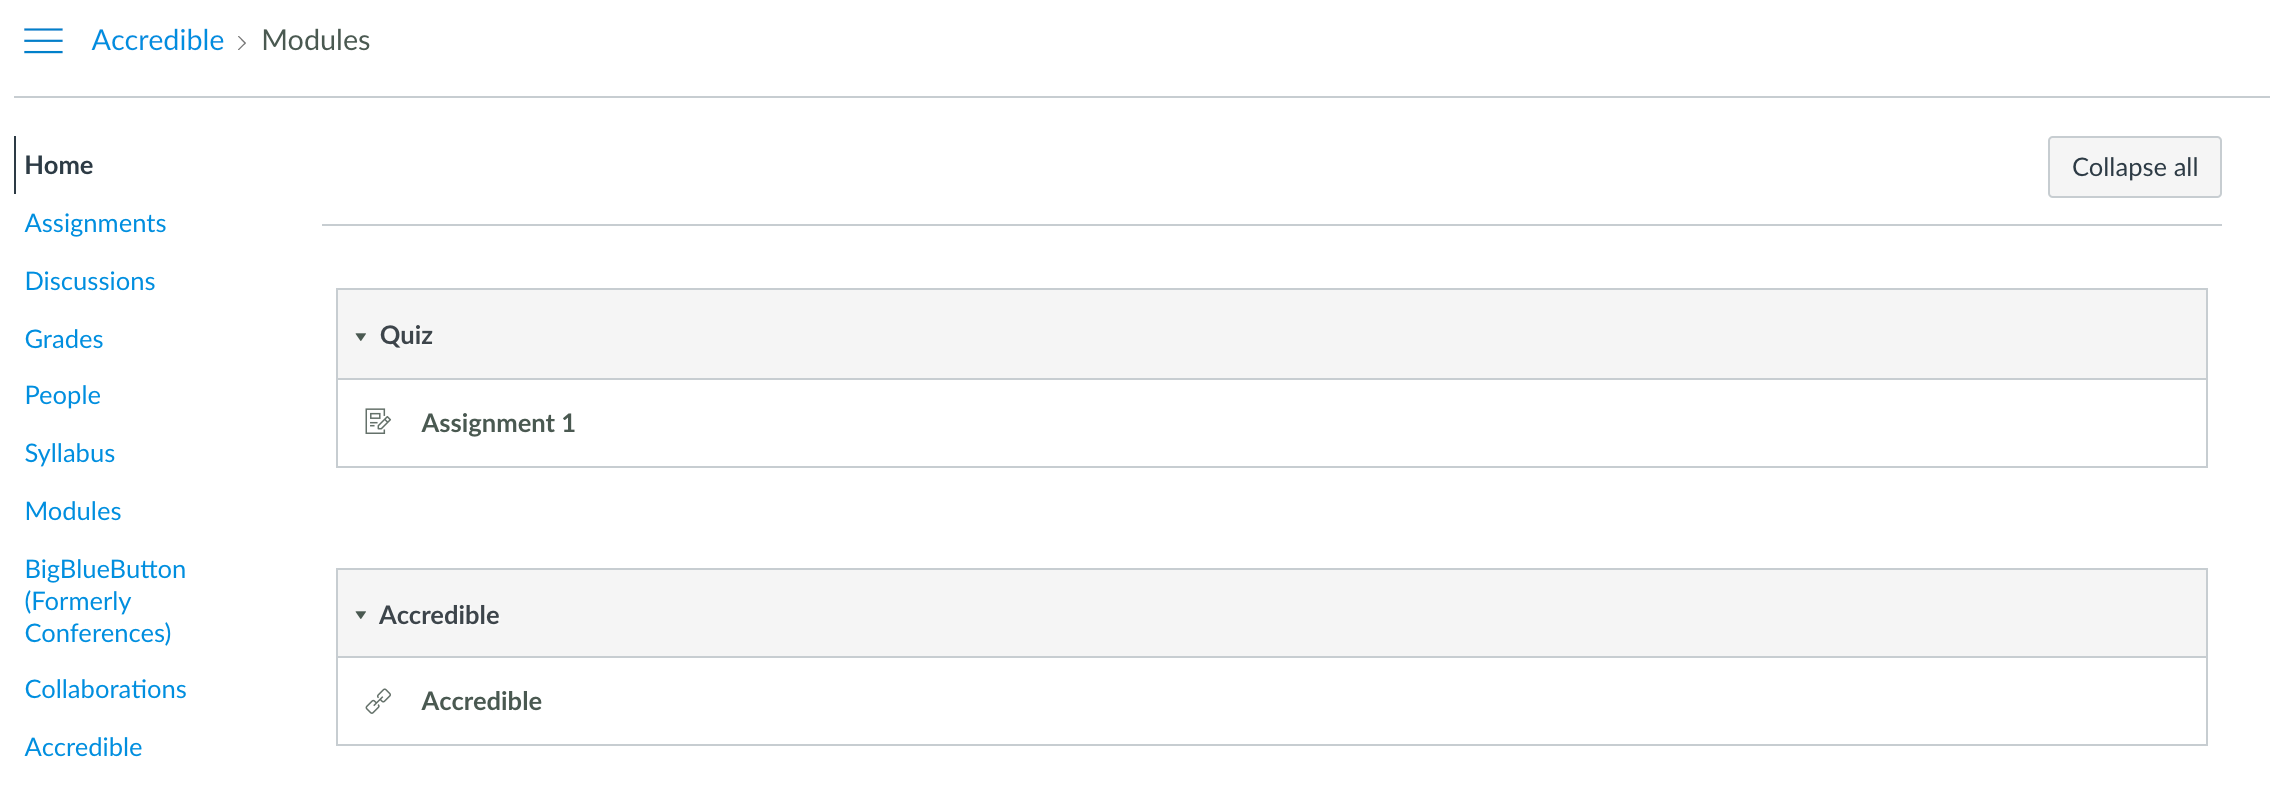Collapse the Accredible module

362,615
